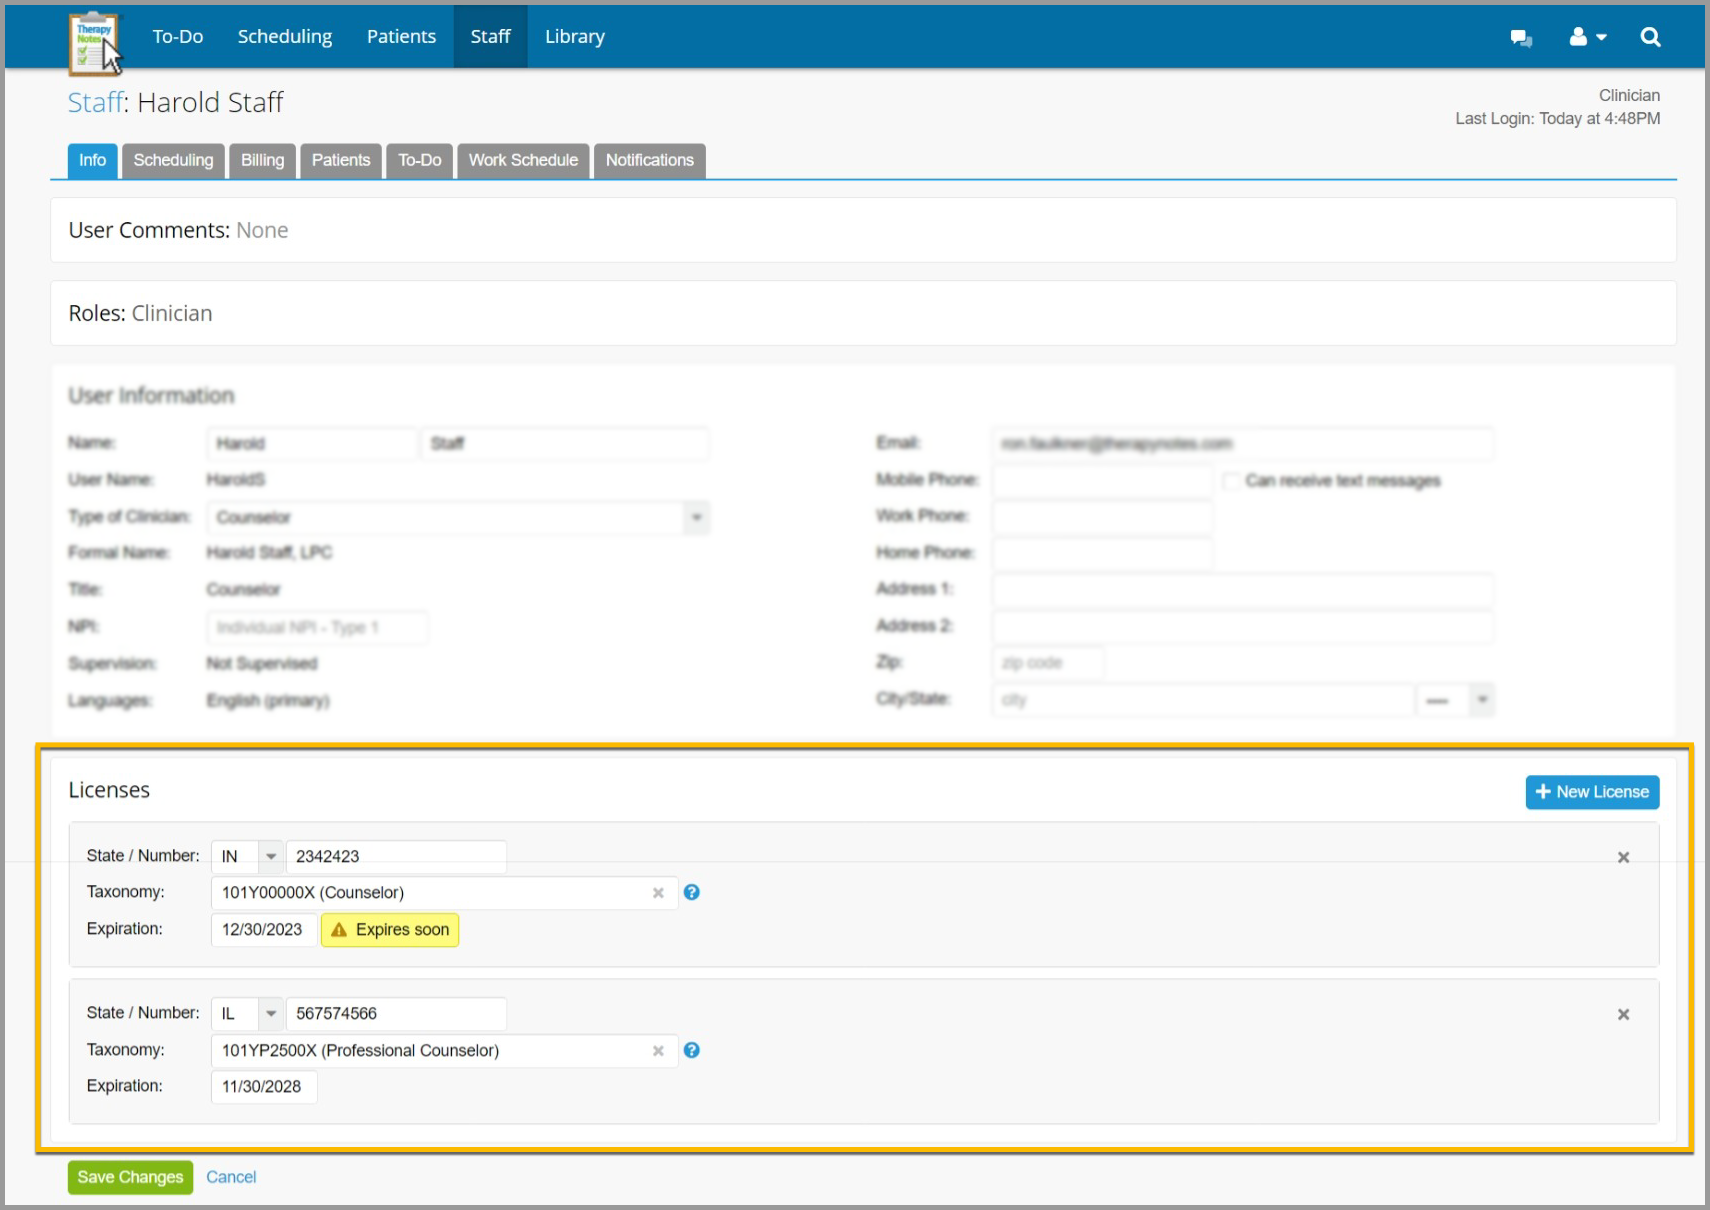Click the Cancel link
This screenshot has width=1710, height=1210.
[231, 1177]
